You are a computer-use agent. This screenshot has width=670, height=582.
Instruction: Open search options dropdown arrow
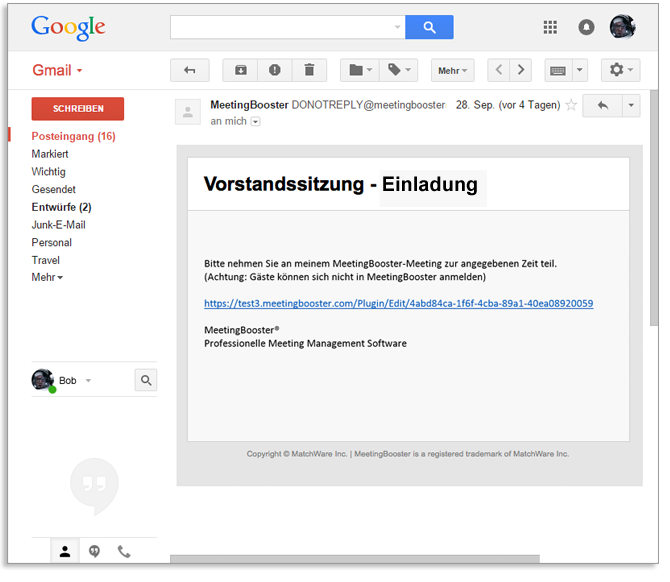[x=397, y=27]
